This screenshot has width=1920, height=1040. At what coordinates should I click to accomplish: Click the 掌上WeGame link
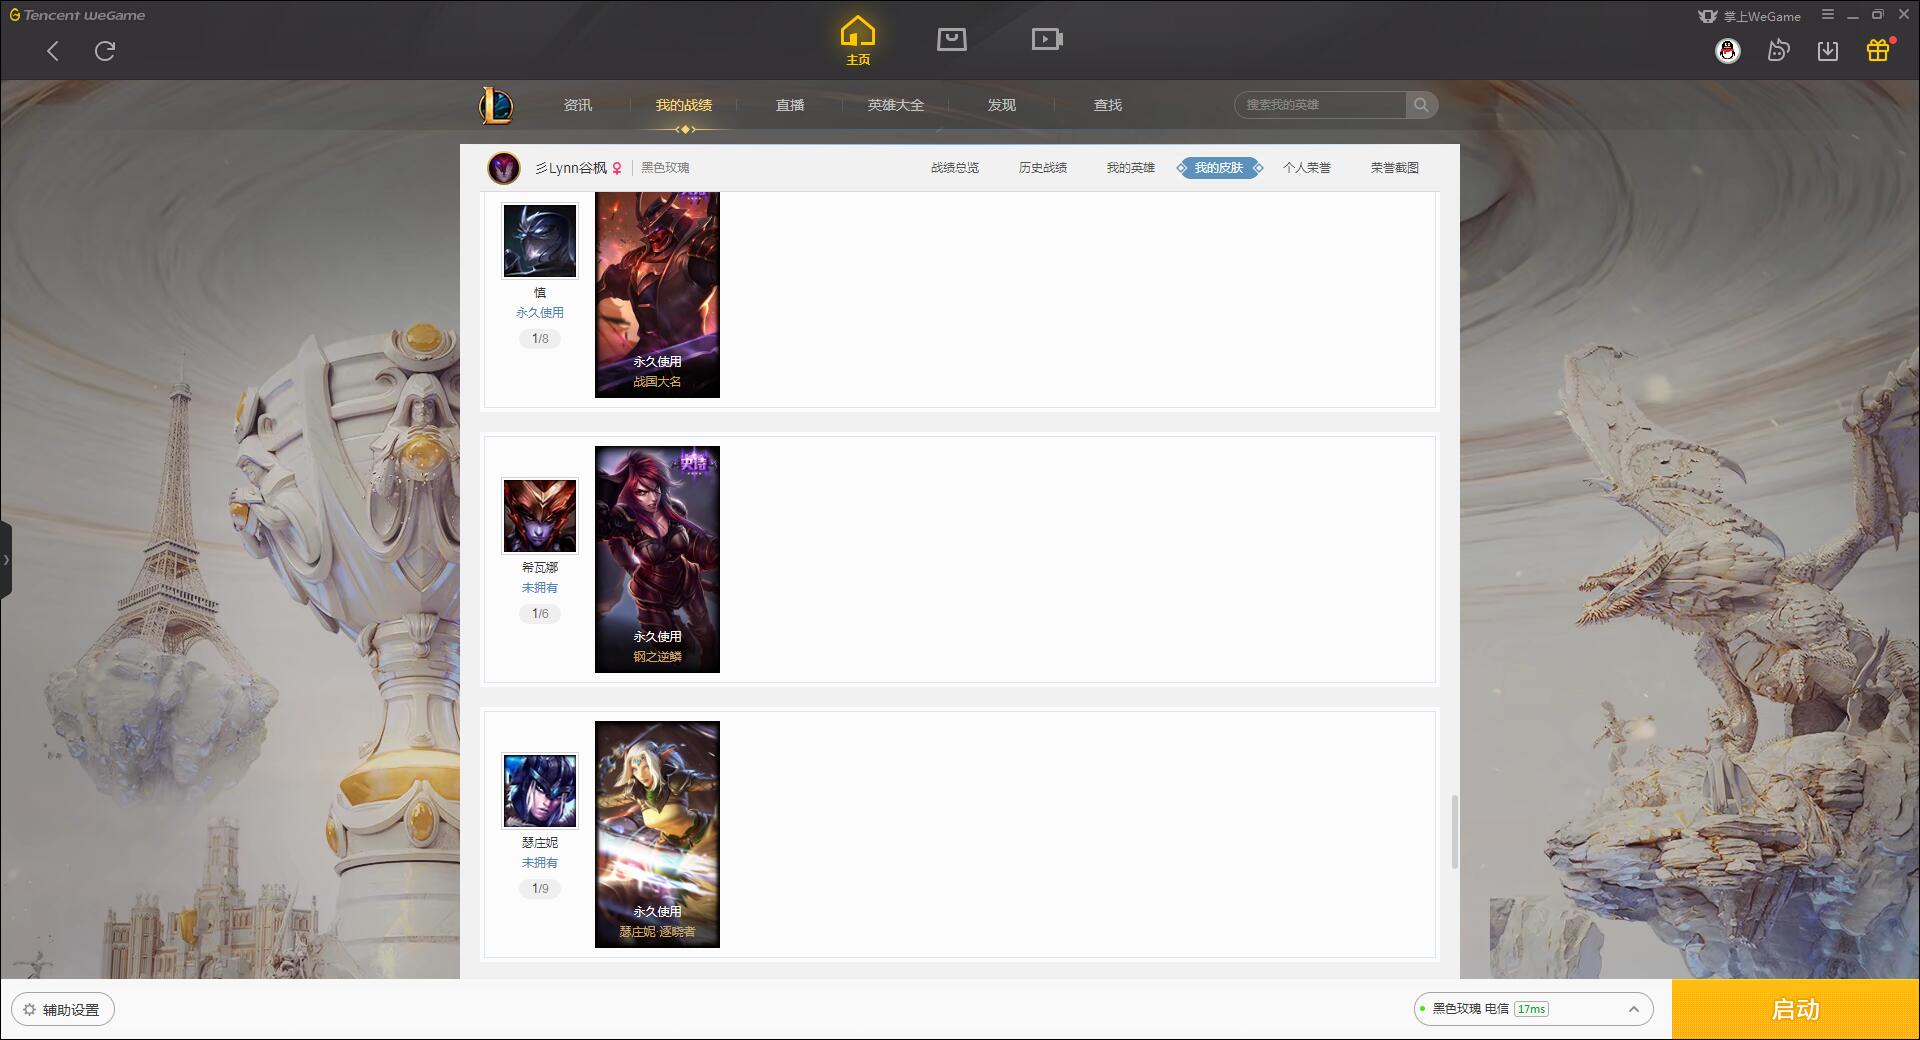click(1750, 16)
